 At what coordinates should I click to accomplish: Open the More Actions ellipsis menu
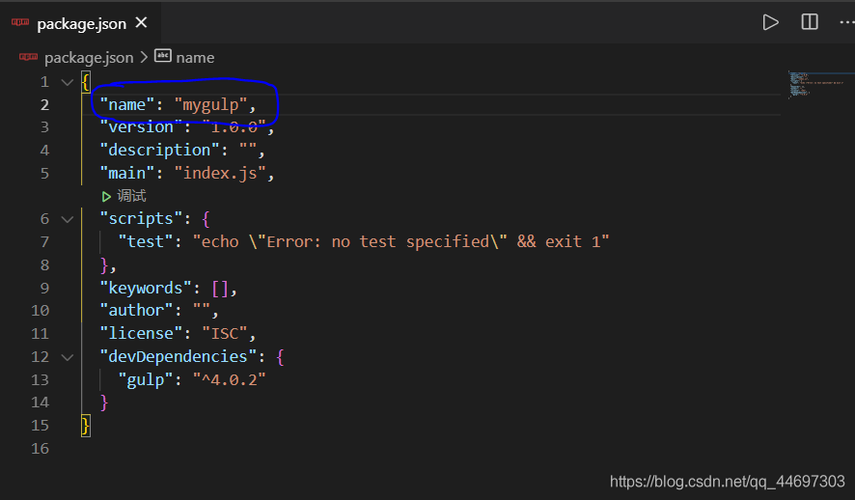pos(846,22)
